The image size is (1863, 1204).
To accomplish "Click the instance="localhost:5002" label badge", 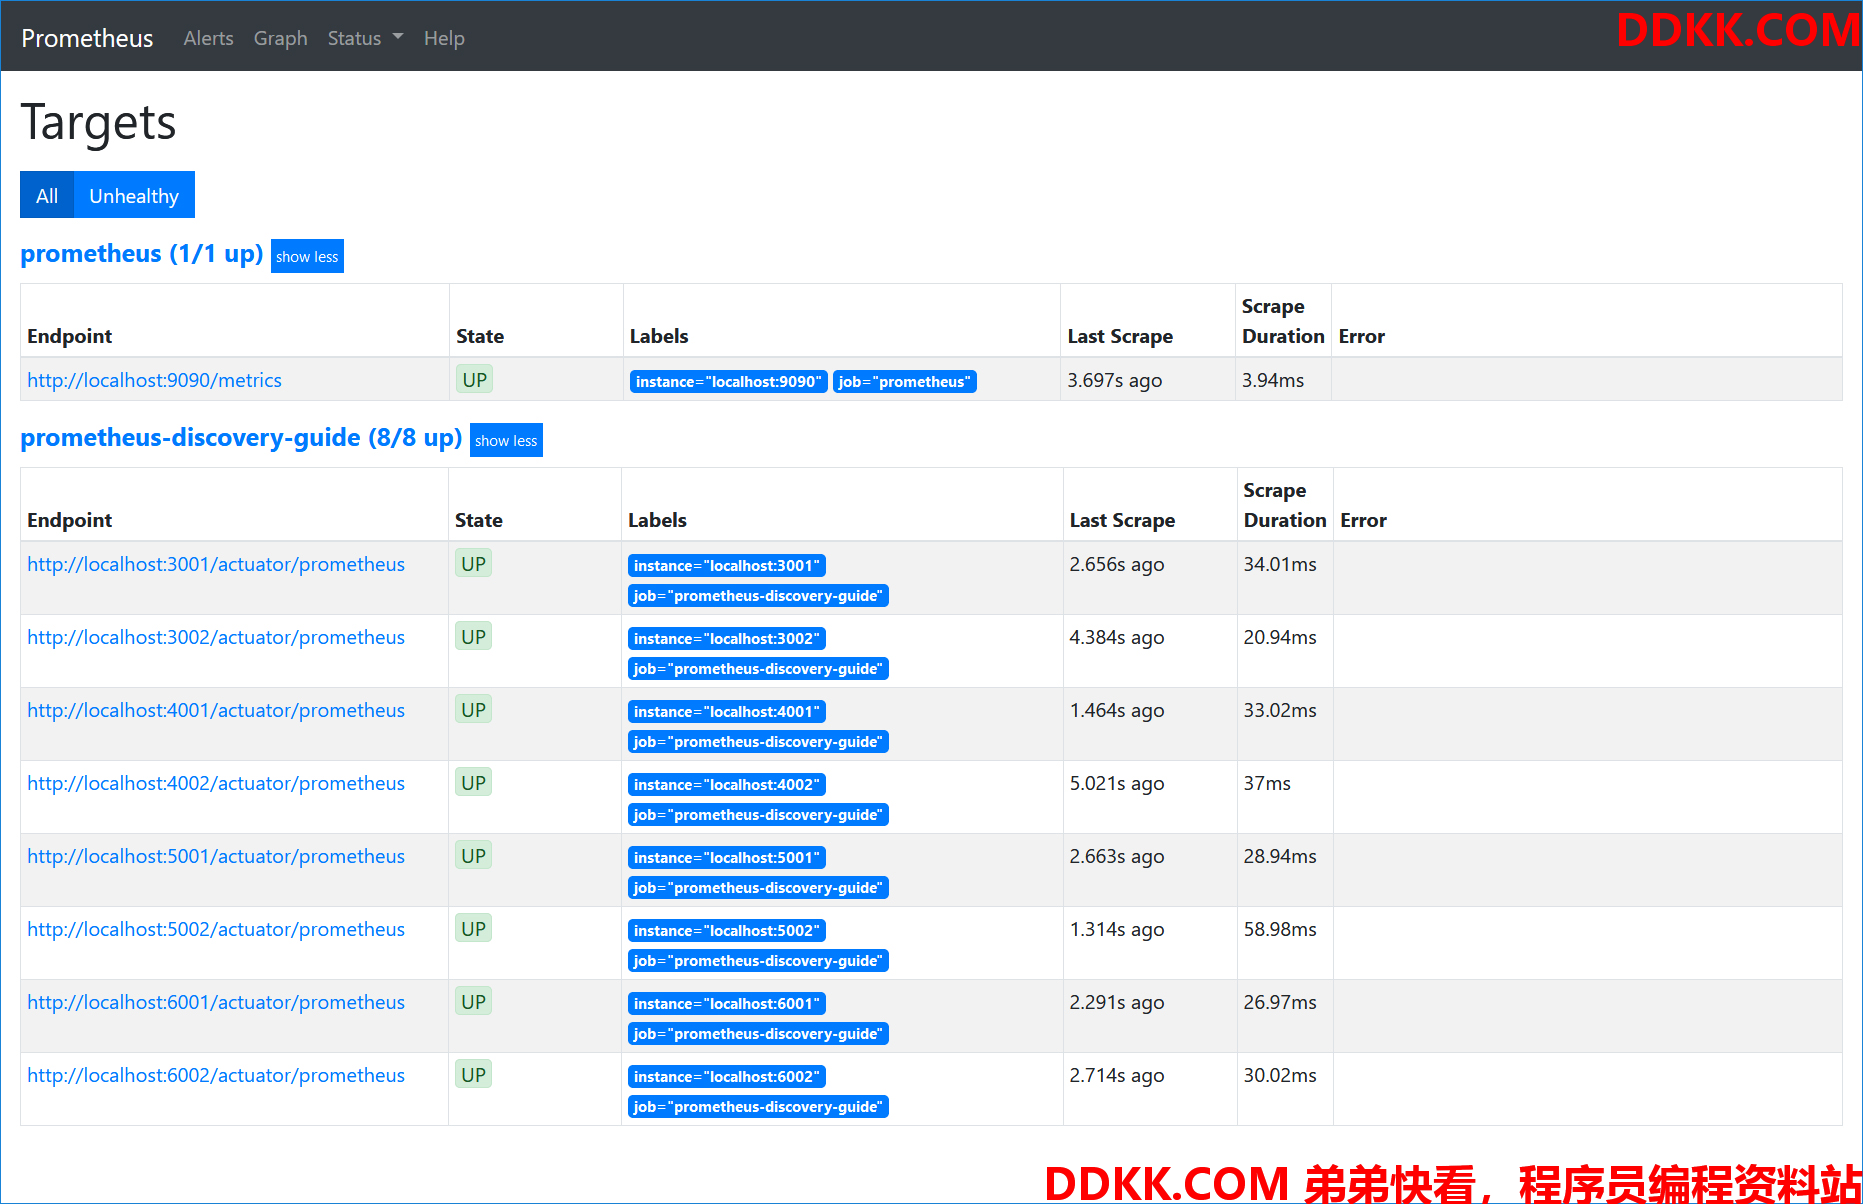I will point(727,931).
